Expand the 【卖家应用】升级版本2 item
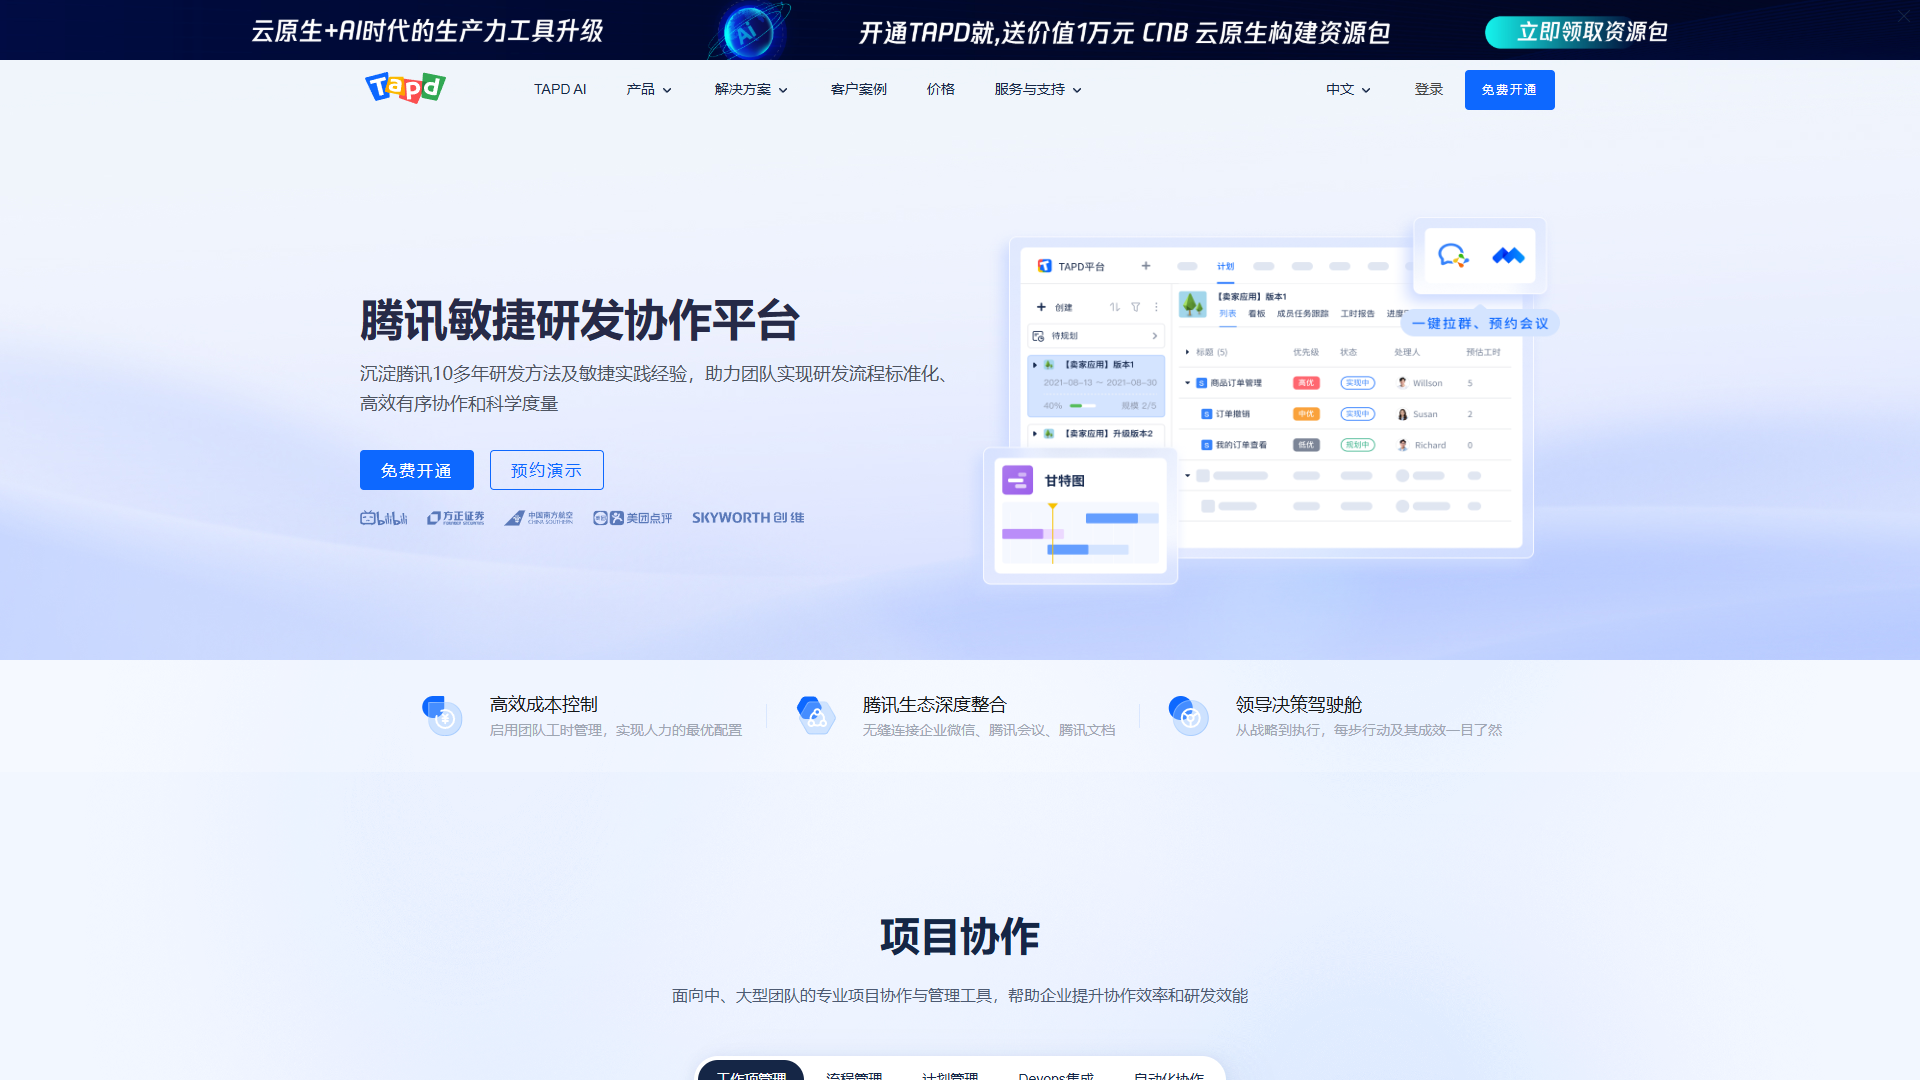The width and height of the screenshot is (1920, 1080). (1035, 434)
